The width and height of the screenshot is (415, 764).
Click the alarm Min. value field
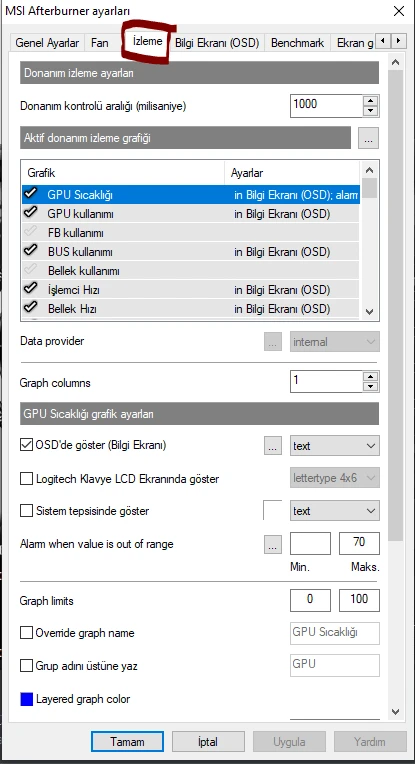point(310,544)
